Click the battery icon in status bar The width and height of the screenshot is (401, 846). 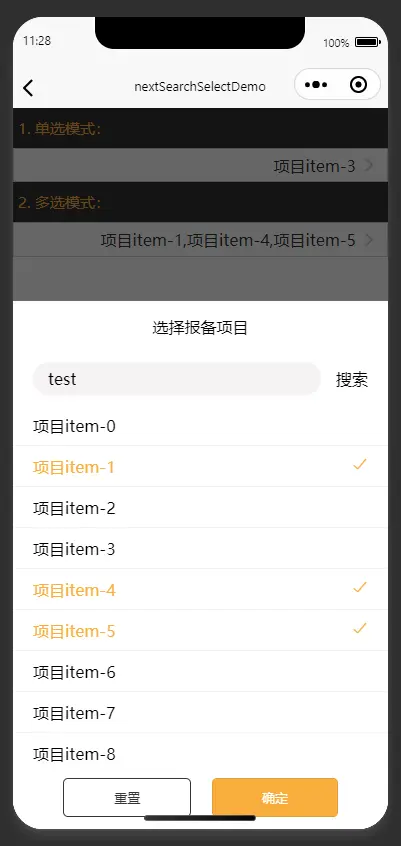click(x=368, y=42)
